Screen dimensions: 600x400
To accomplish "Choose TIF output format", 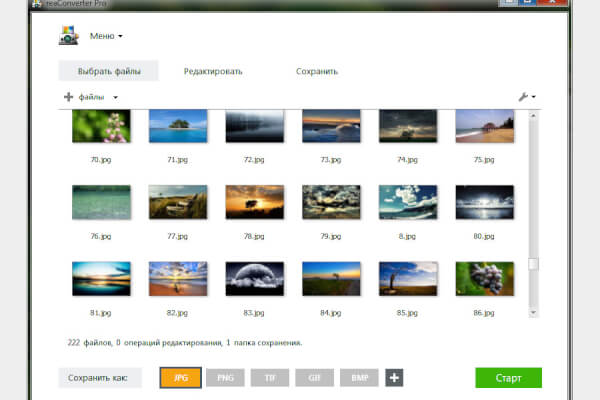I will 270,378.
